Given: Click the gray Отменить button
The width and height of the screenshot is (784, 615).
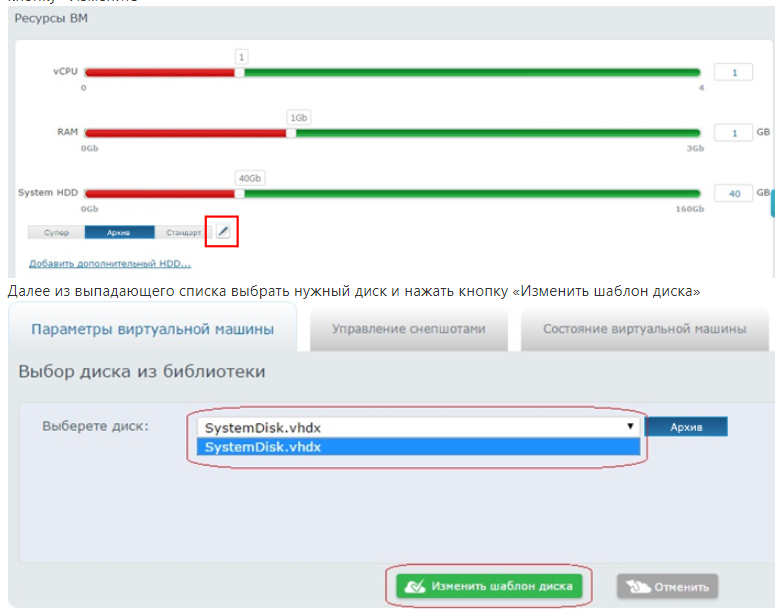Looking at the screenshot, I should pos(667,587).
